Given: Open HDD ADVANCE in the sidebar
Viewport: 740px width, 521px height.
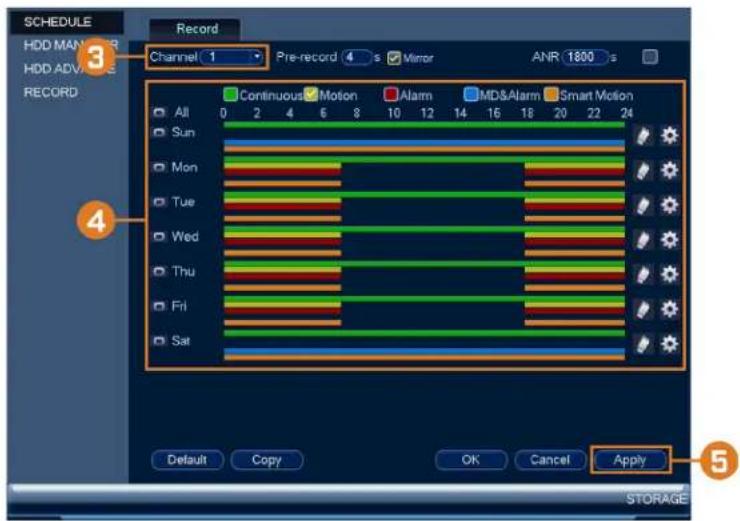Looking at the screenshot, I should tap(70, 69).
